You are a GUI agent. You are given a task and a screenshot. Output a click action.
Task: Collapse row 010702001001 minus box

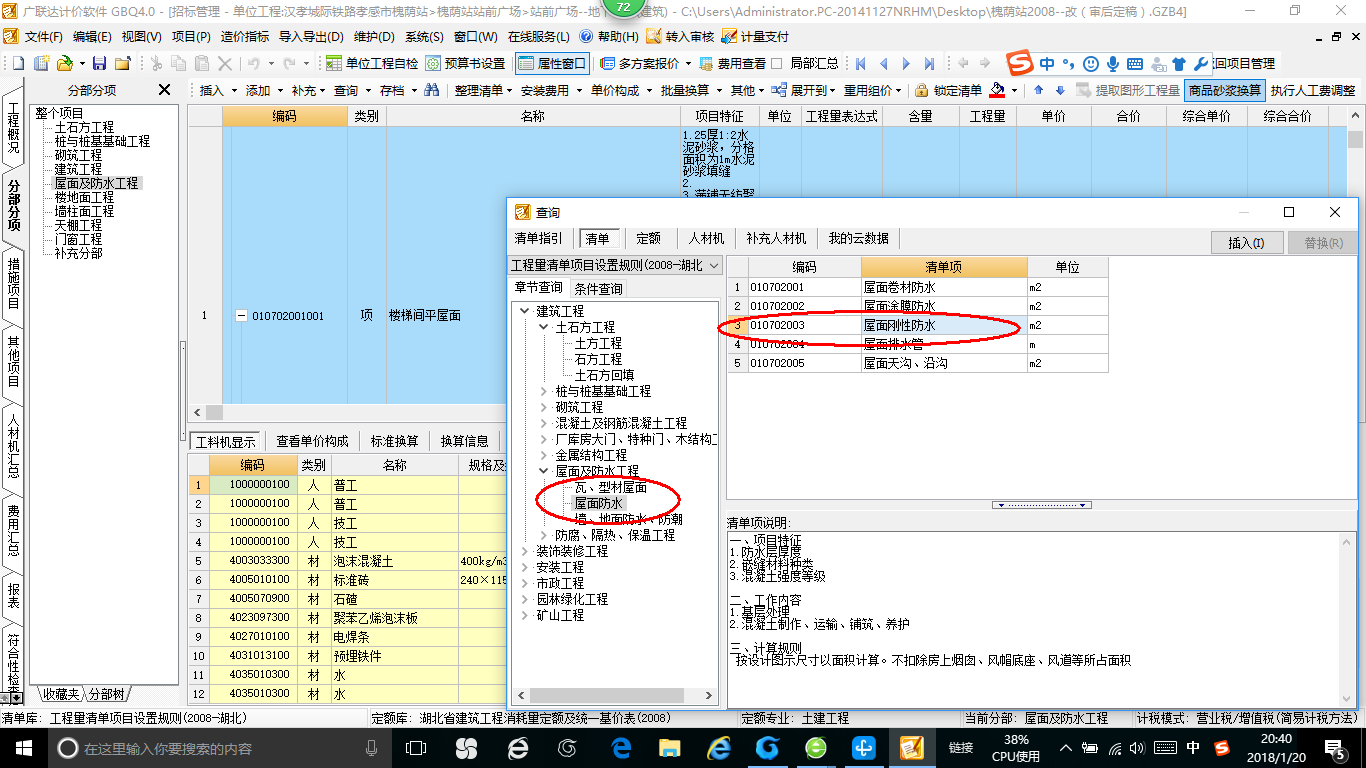click(x=241, y=316)
